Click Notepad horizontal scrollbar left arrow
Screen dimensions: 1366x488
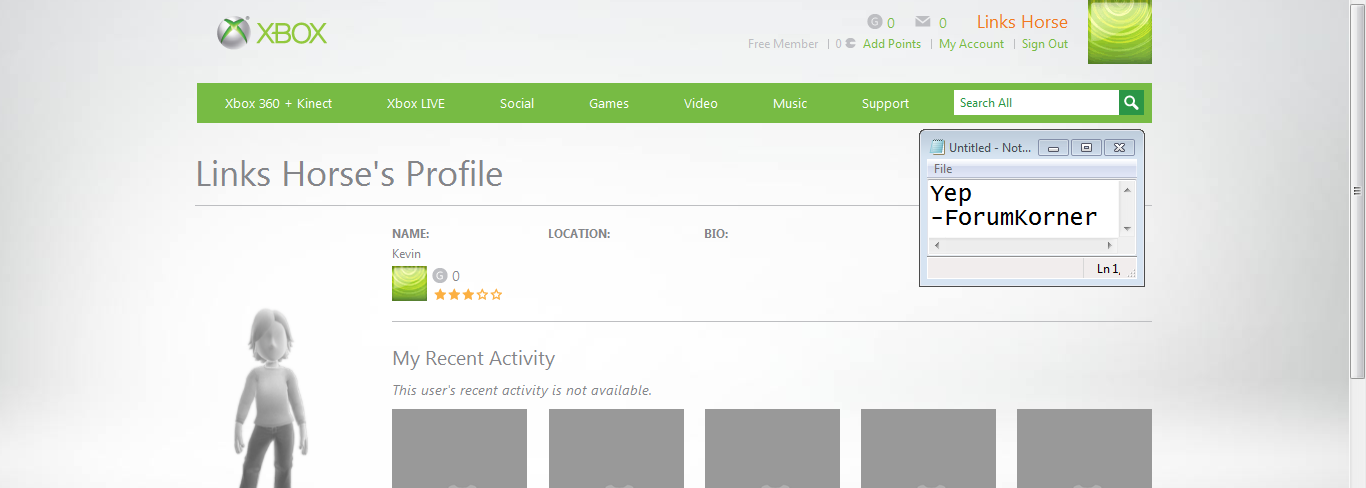936,245
